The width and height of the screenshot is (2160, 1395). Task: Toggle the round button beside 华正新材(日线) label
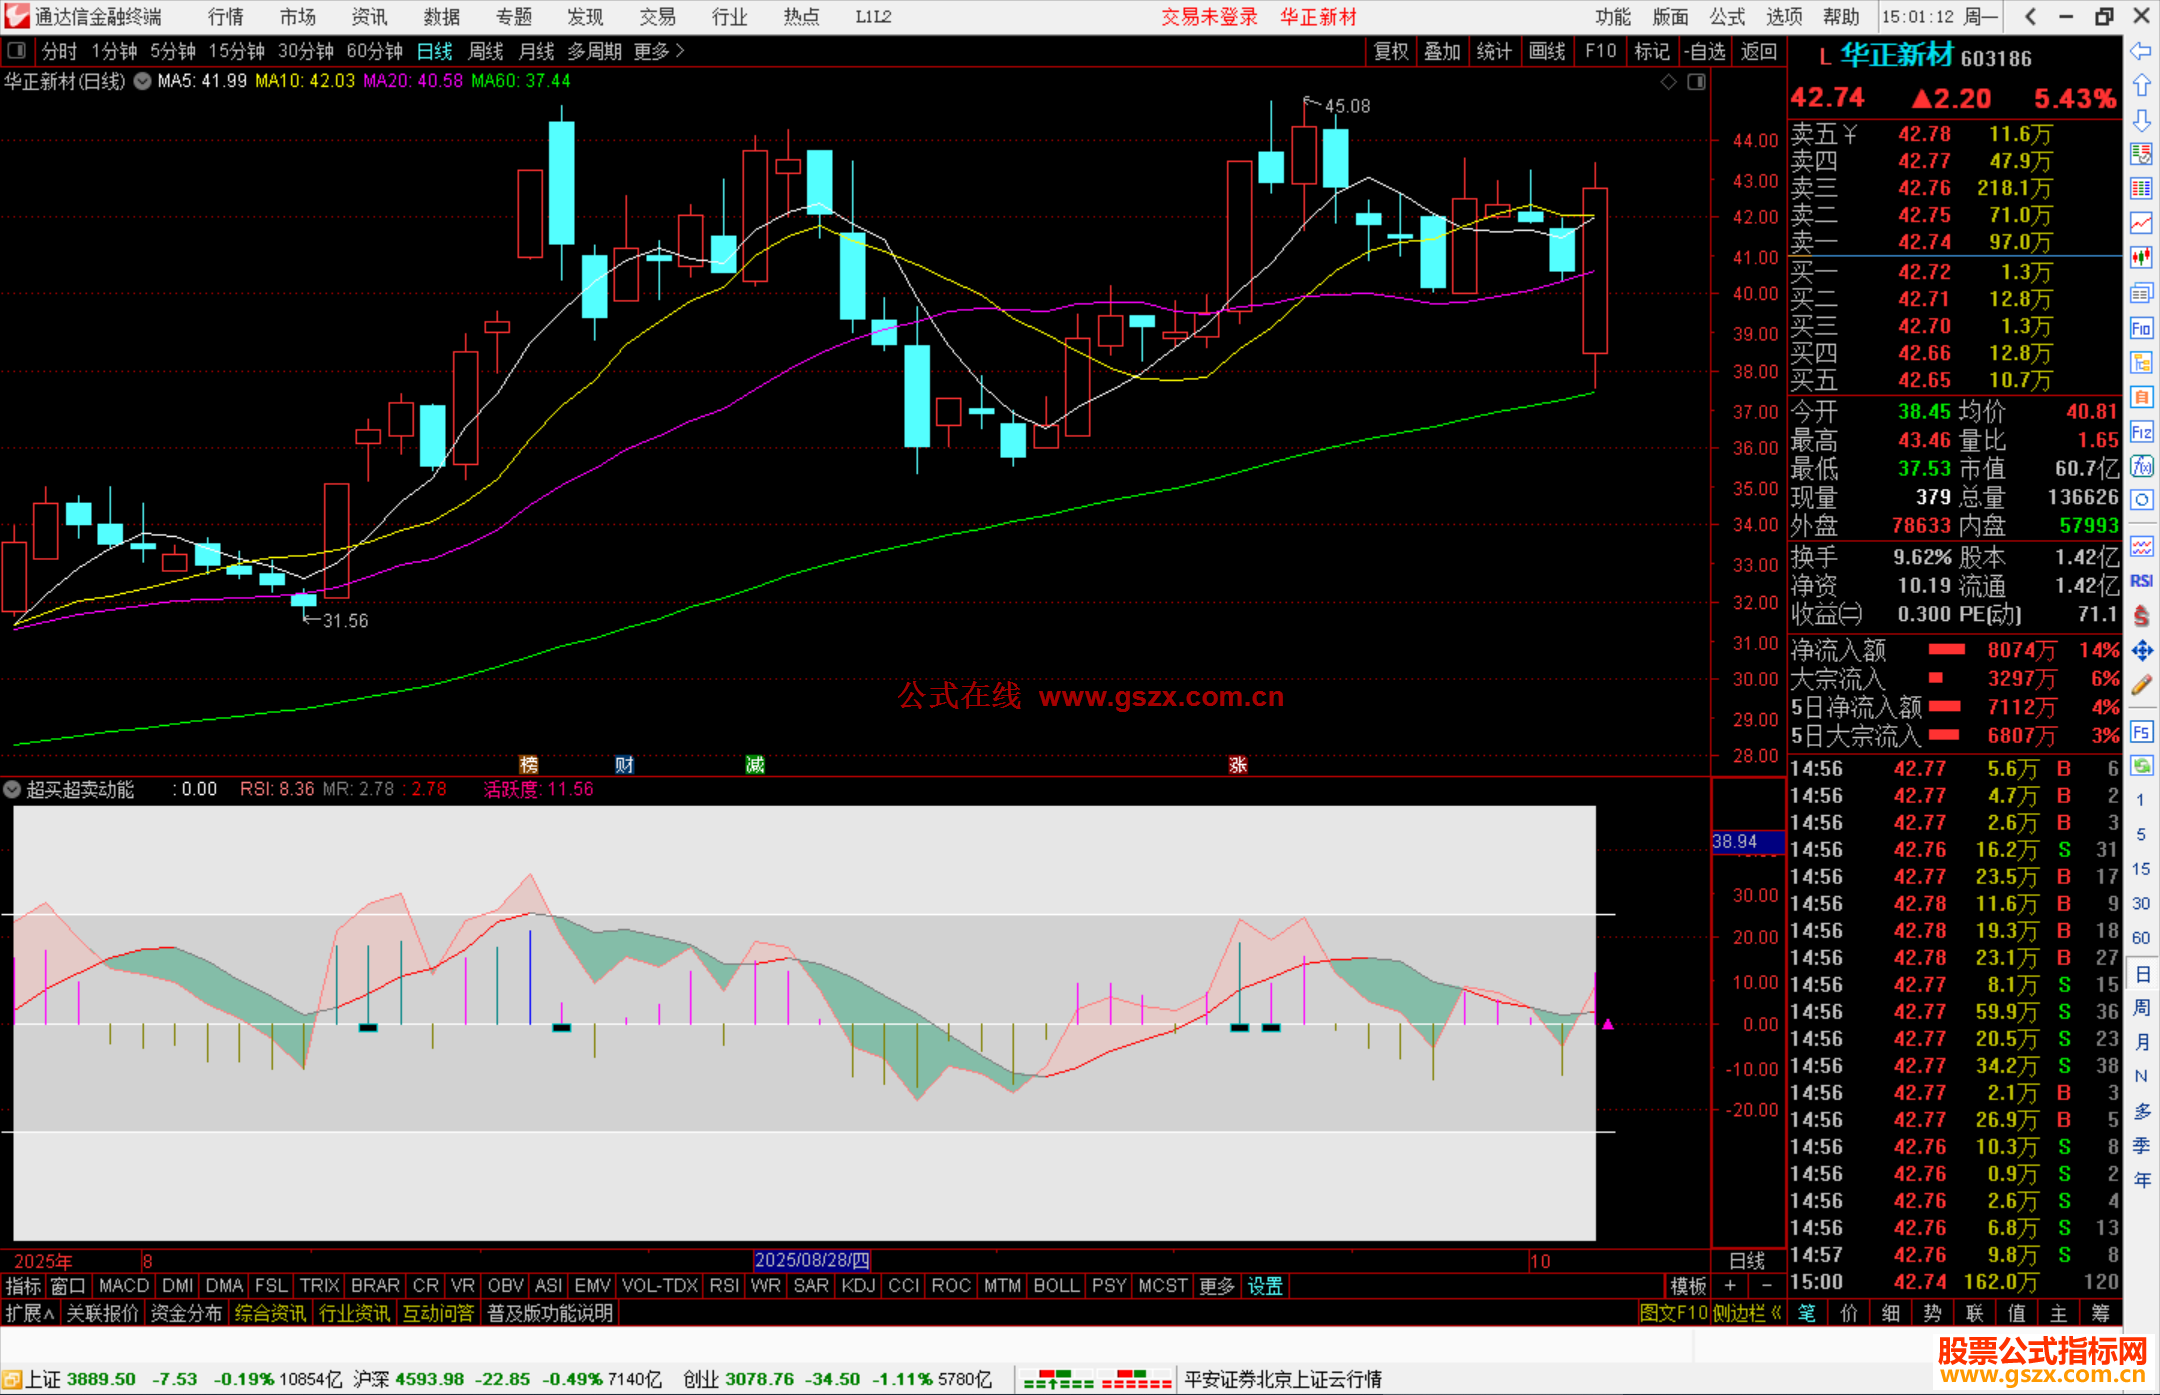142,81
